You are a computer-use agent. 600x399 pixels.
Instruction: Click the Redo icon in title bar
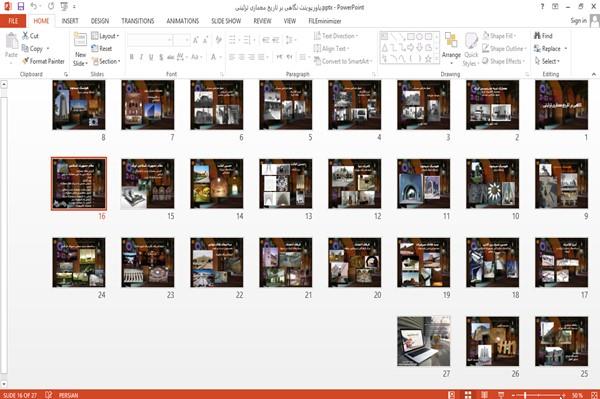point(51,6)
